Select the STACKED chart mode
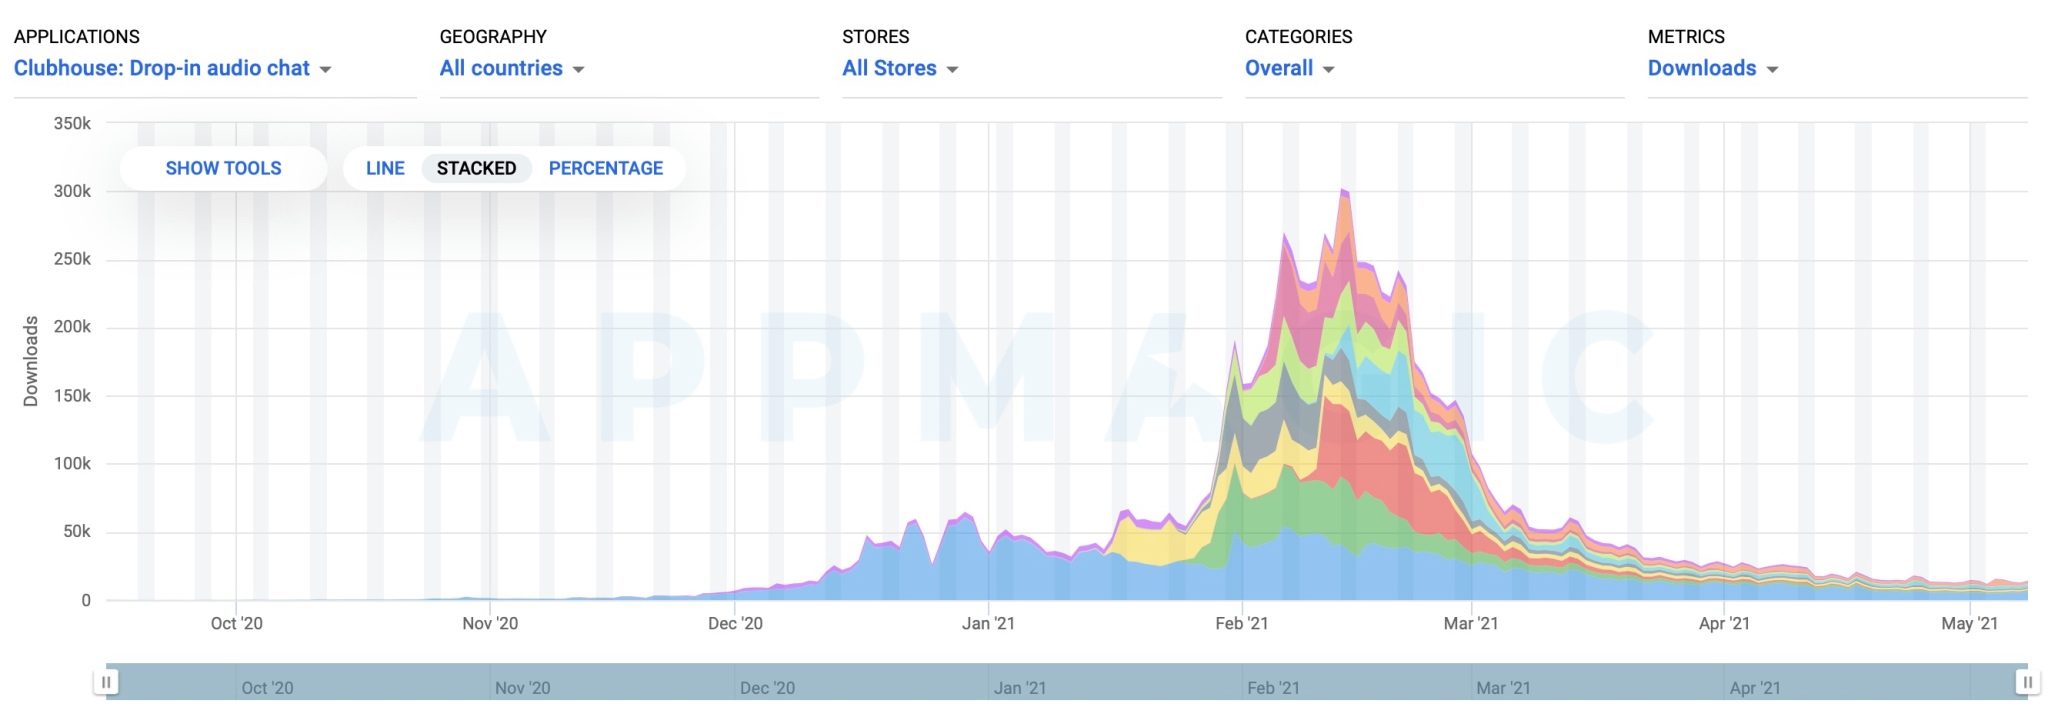This screenshot has height=717, width=2048. pos(476,168)
